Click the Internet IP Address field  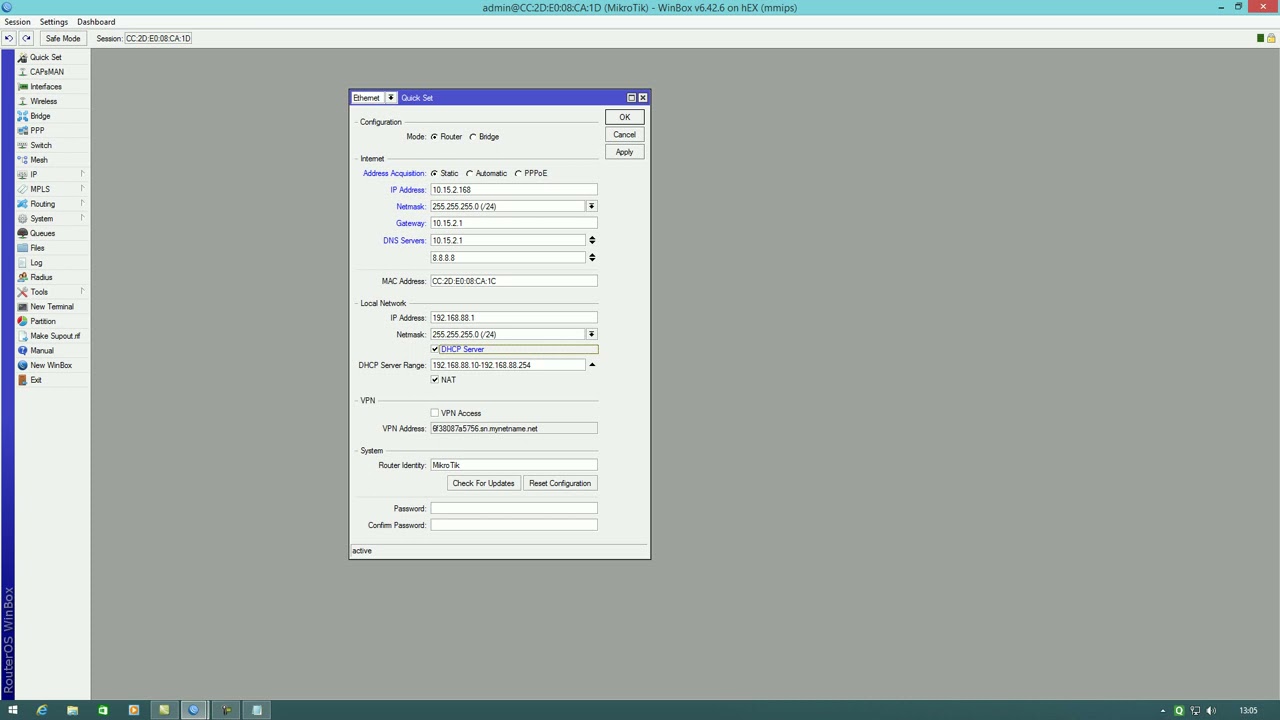pyautogui.click(x=514, y=190)
